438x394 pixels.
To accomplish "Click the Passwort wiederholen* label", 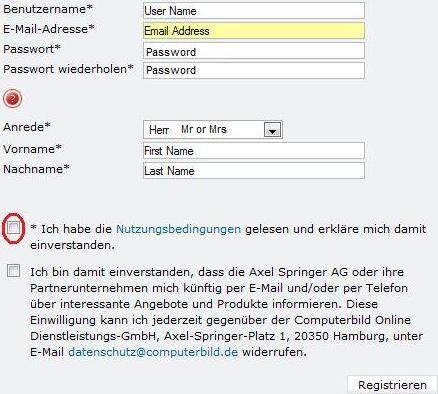I will point(68,69).
